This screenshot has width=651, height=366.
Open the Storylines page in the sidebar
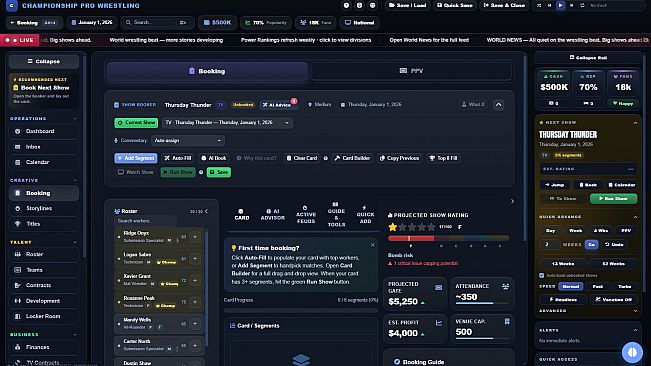pyautogui.click(x=44, y=208)
